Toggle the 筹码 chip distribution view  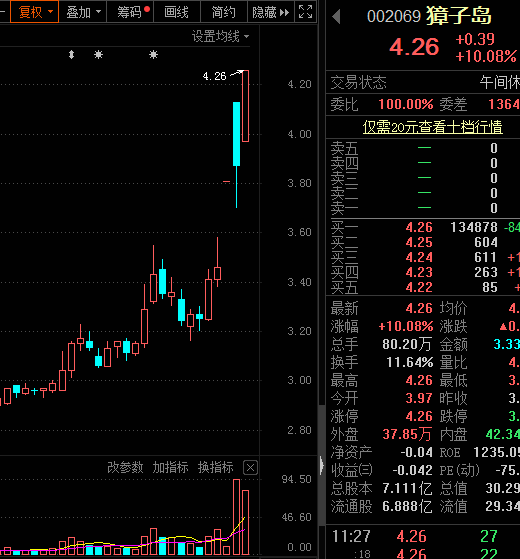point(130,12)
